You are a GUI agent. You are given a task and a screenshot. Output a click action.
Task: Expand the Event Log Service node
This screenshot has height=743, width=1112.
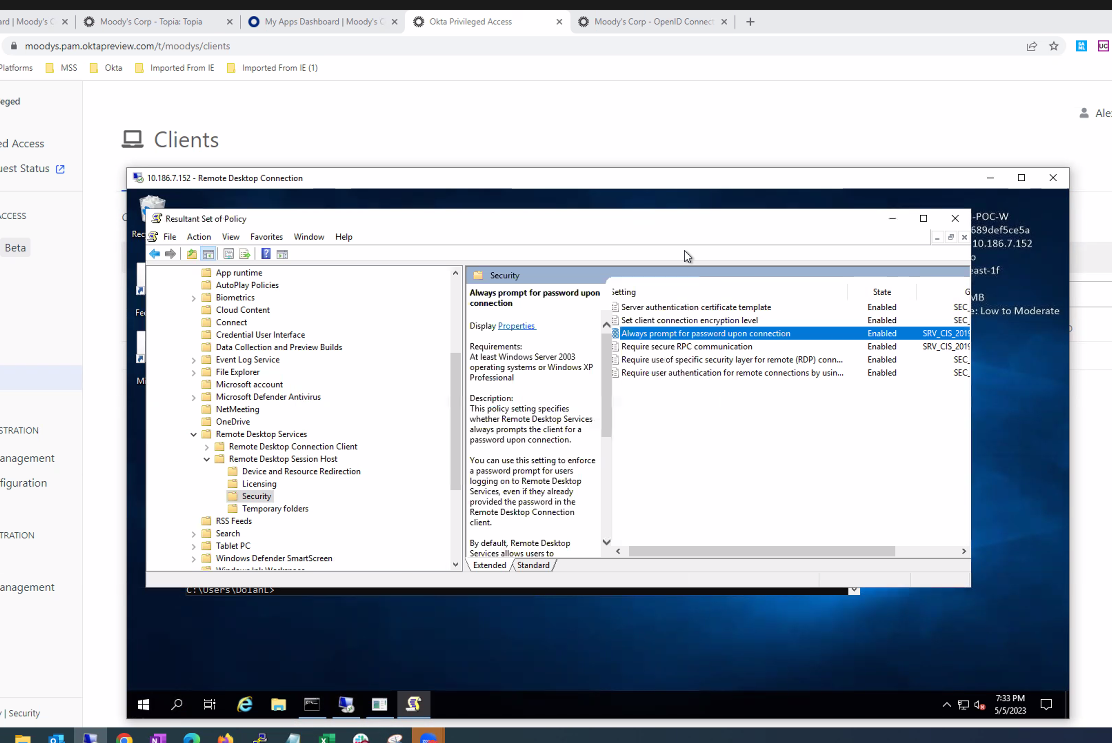pos(194,360)
